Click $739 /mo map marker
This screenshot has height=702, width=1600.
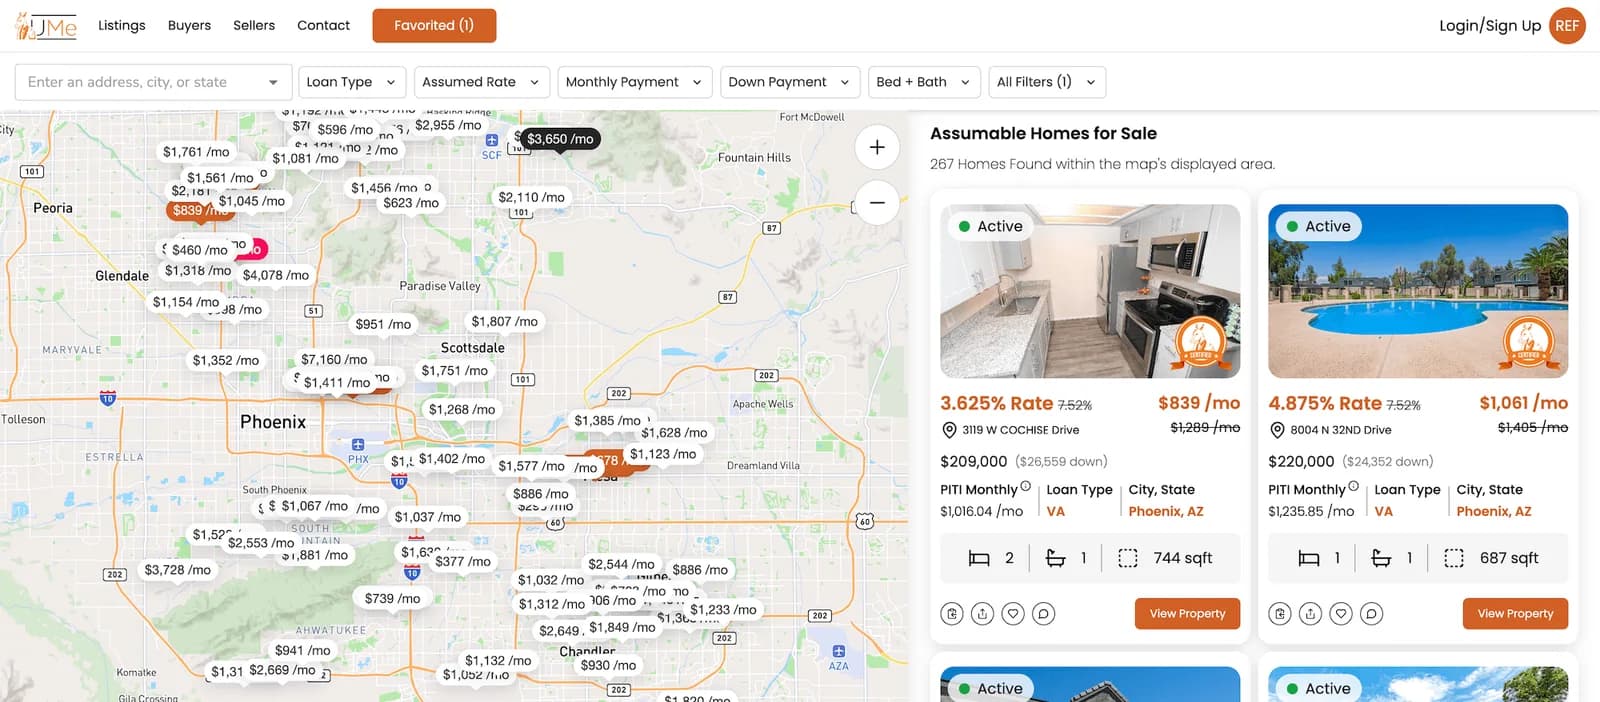coord(392,598)
